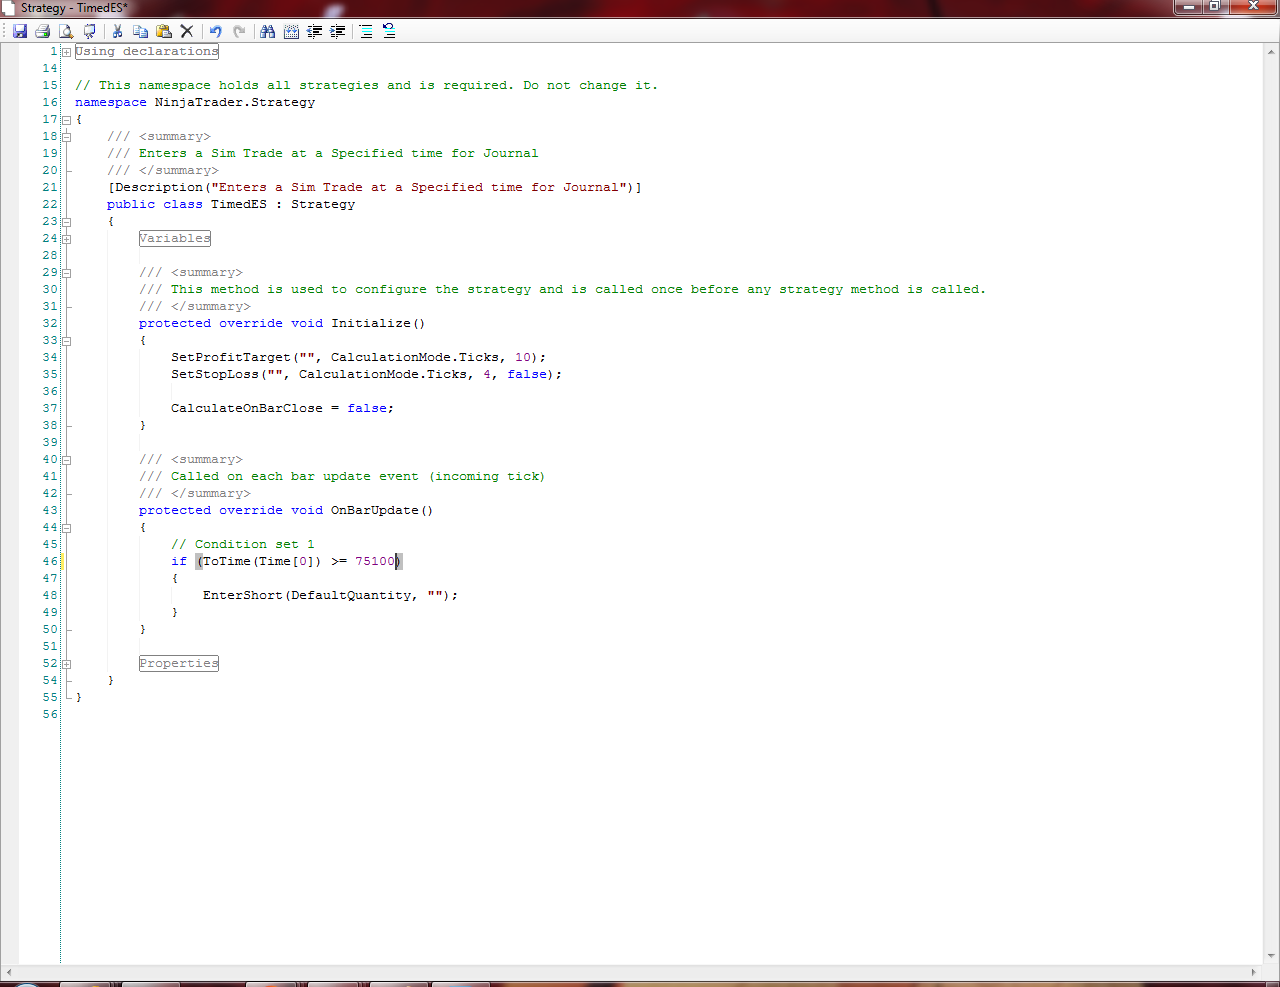Place cursor on 'namespace NinjaTrader.Strategy' line
The width and height of the screenshot is (1280, 987).
coord(195,103)
